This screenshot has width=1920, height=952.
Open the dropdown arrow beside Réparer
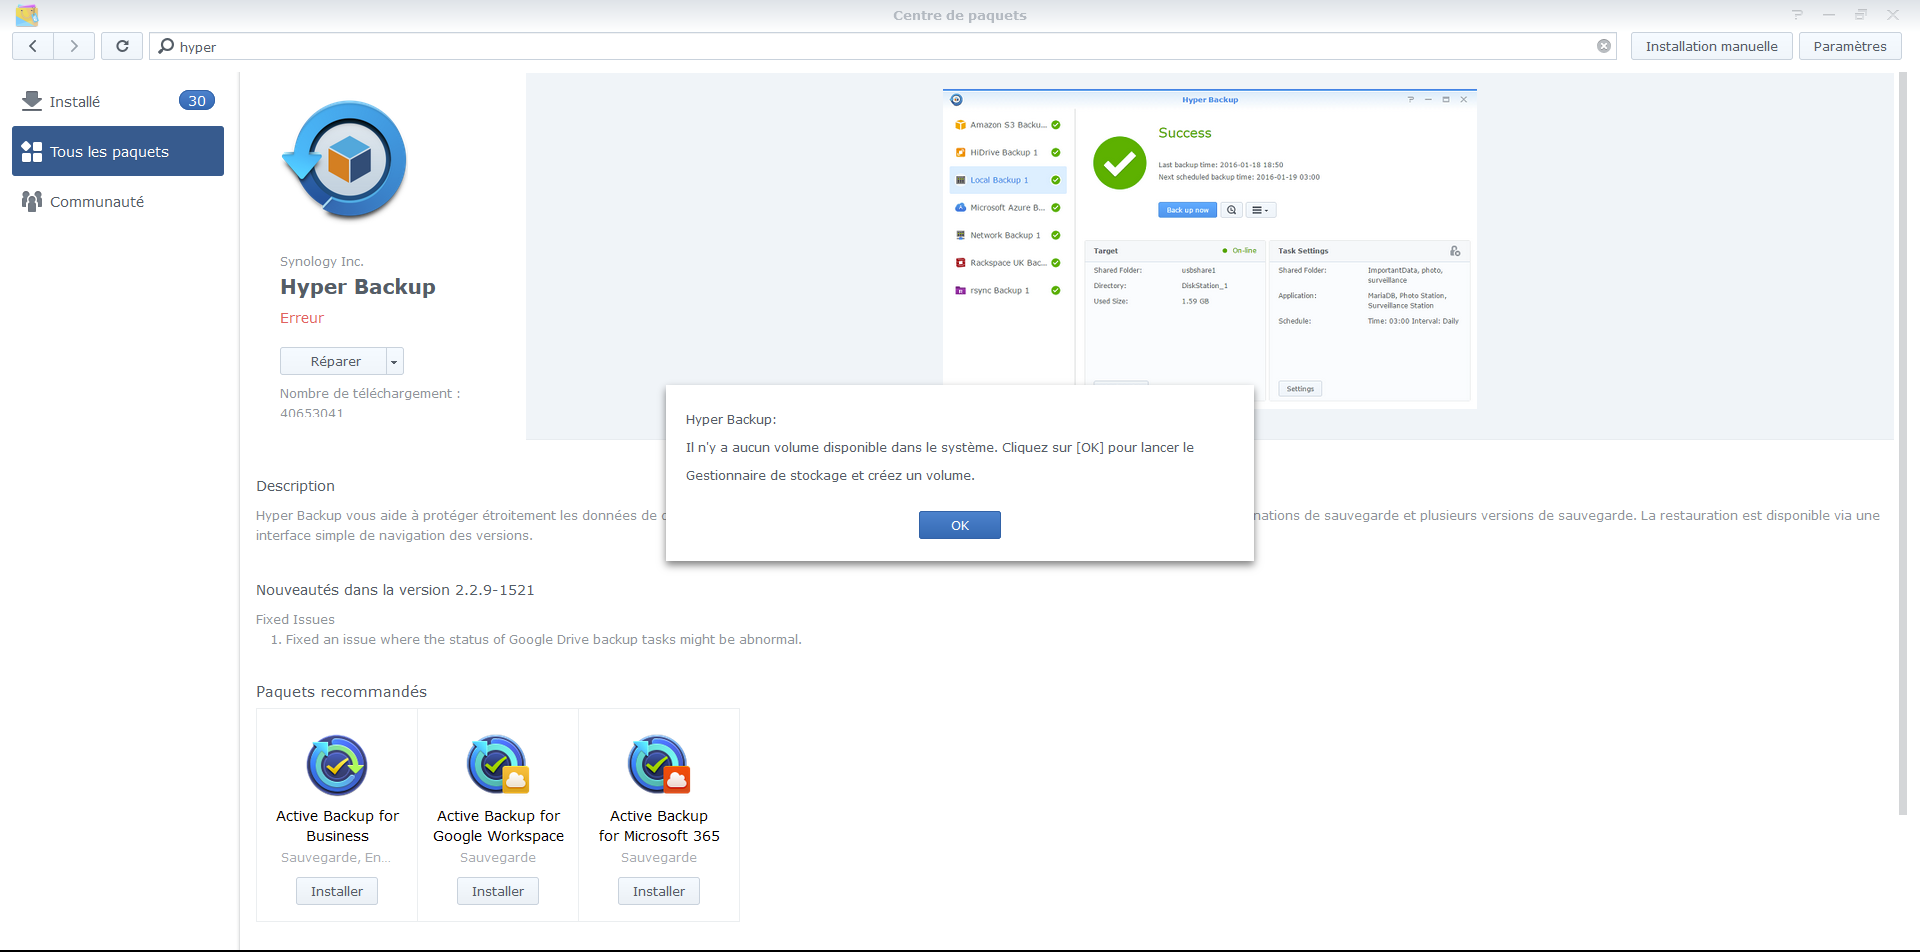[395, 361]
